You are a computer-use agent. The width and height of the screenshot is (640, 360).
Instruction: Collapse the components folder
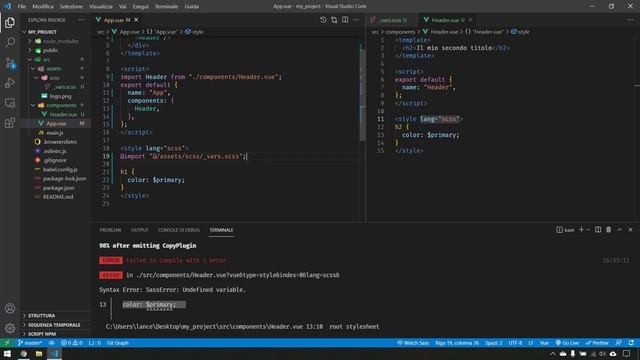(33, 105)
